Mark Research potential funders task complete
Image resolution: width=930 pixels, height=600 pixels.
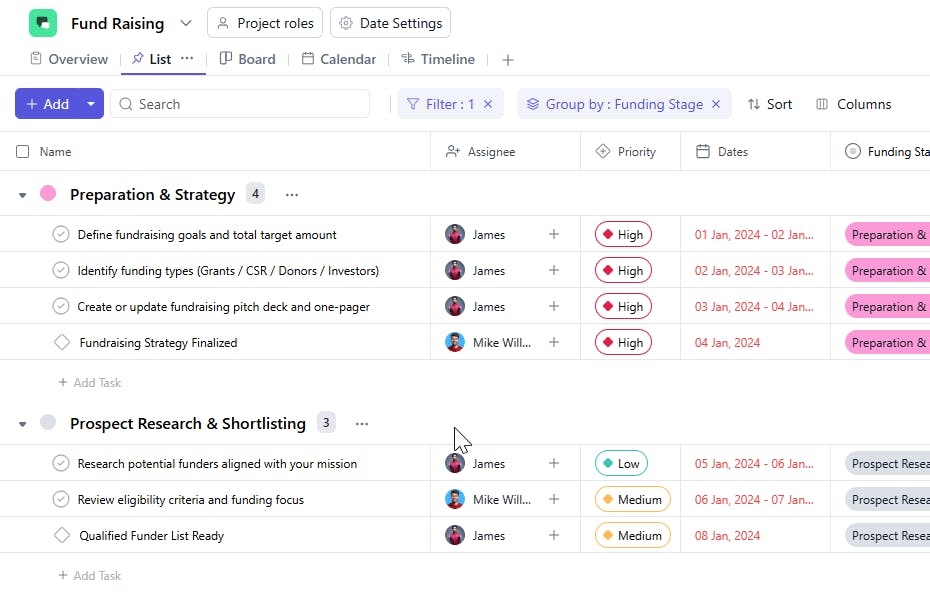pos(60,464)
